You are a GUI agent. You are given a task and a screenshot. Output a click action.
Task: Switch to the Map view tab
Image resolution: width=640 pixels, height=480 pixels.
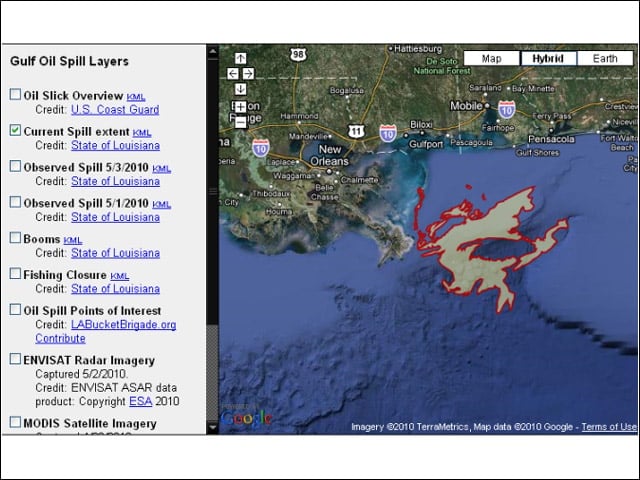491,58
